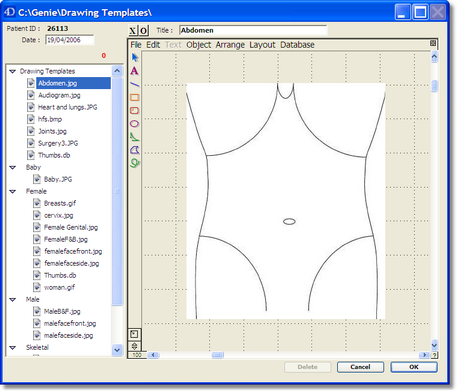Click the malefaceside.jpg file icon
The width and height of the screenshot is (457, 392).
tap(37, 335)
